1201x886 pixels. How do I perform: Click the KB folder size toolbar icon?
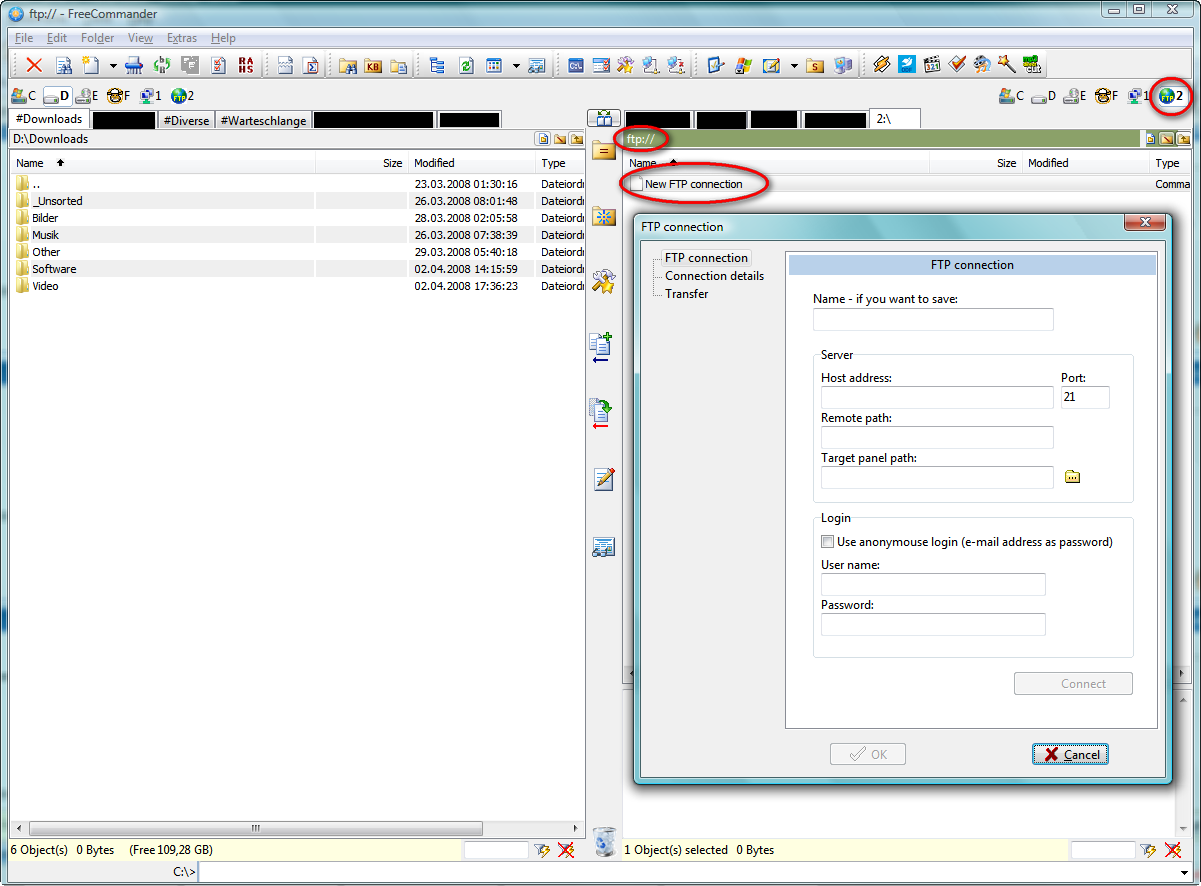point(374,66)
